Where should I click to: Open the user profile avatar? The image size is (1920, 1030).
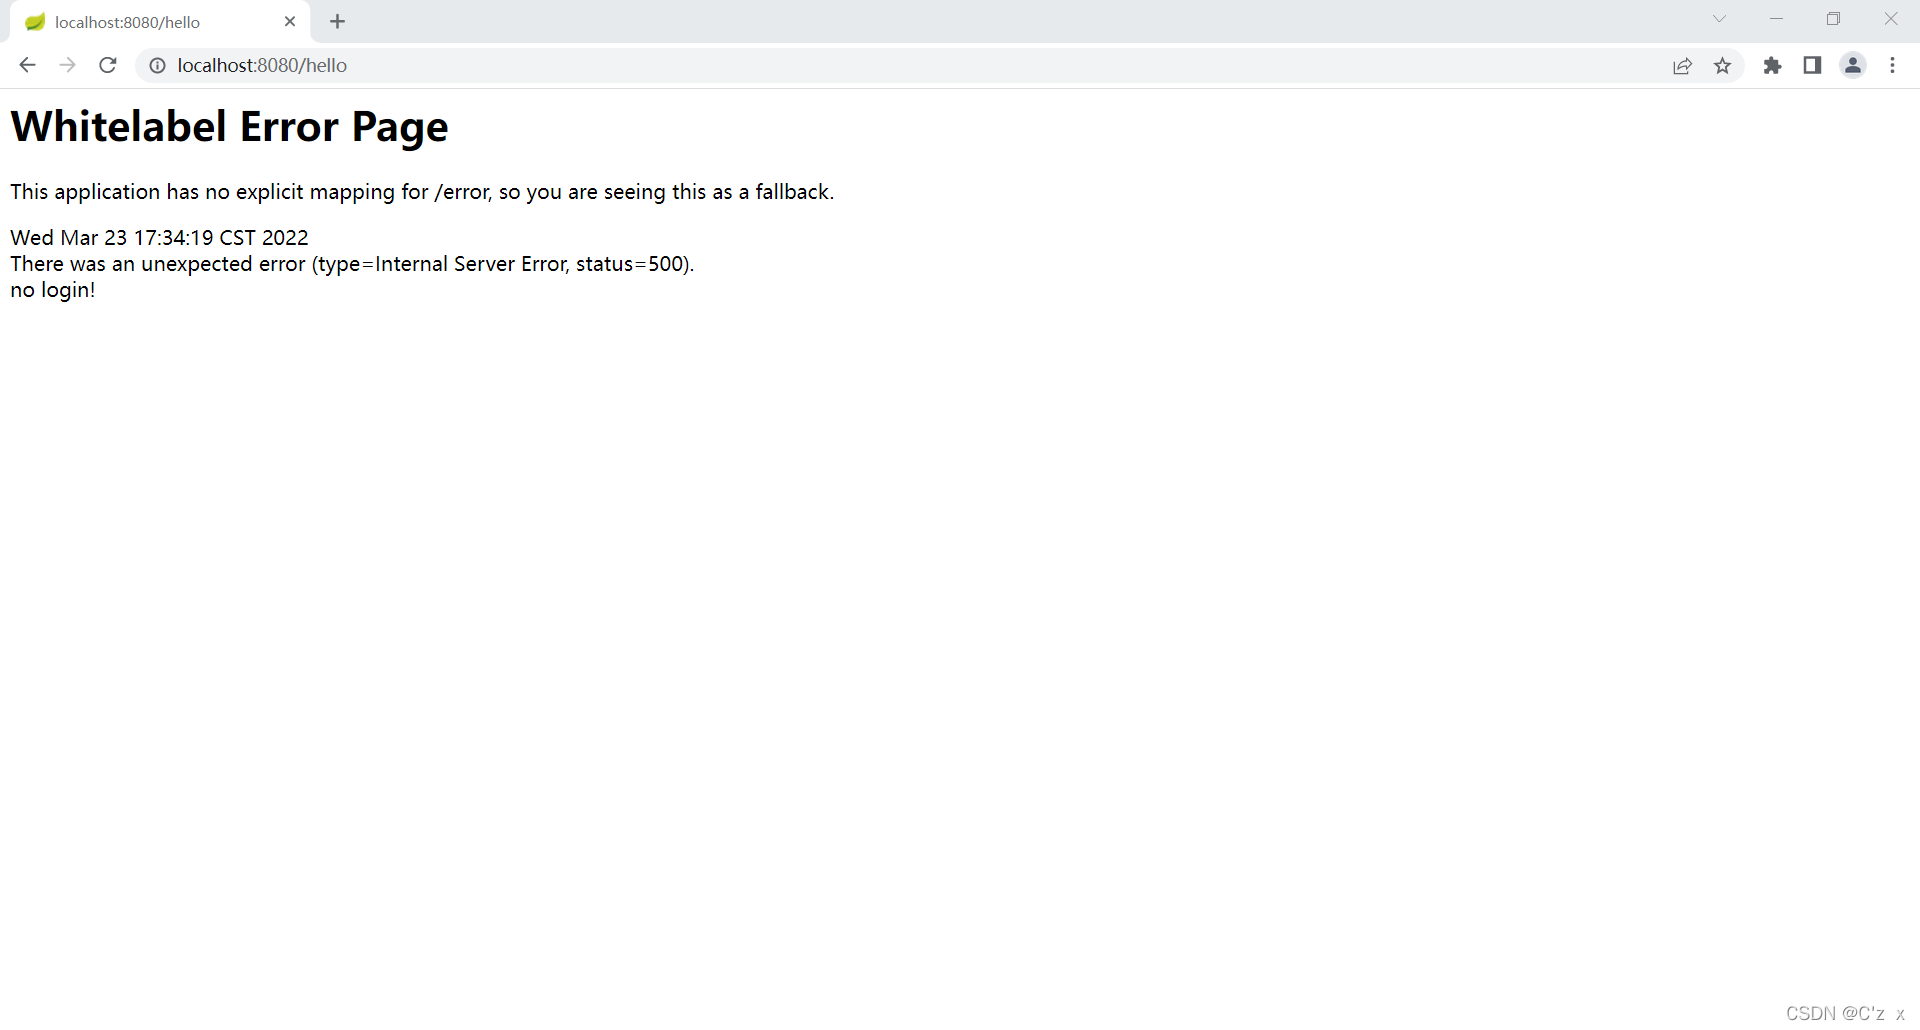[x=1853, y=65]
